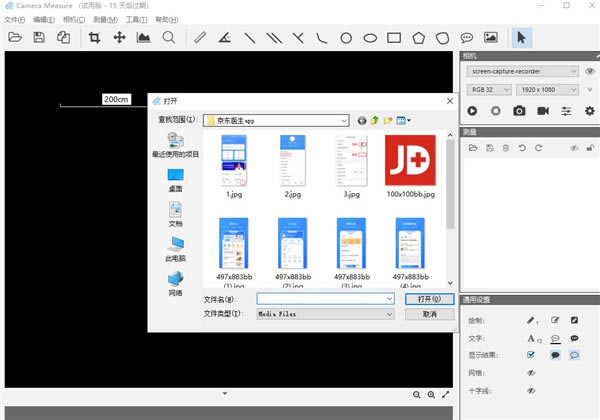The height and width of the screenshot is (420, 600).
Task: Select the crop tool in toolbar
Action: (95, 38)
